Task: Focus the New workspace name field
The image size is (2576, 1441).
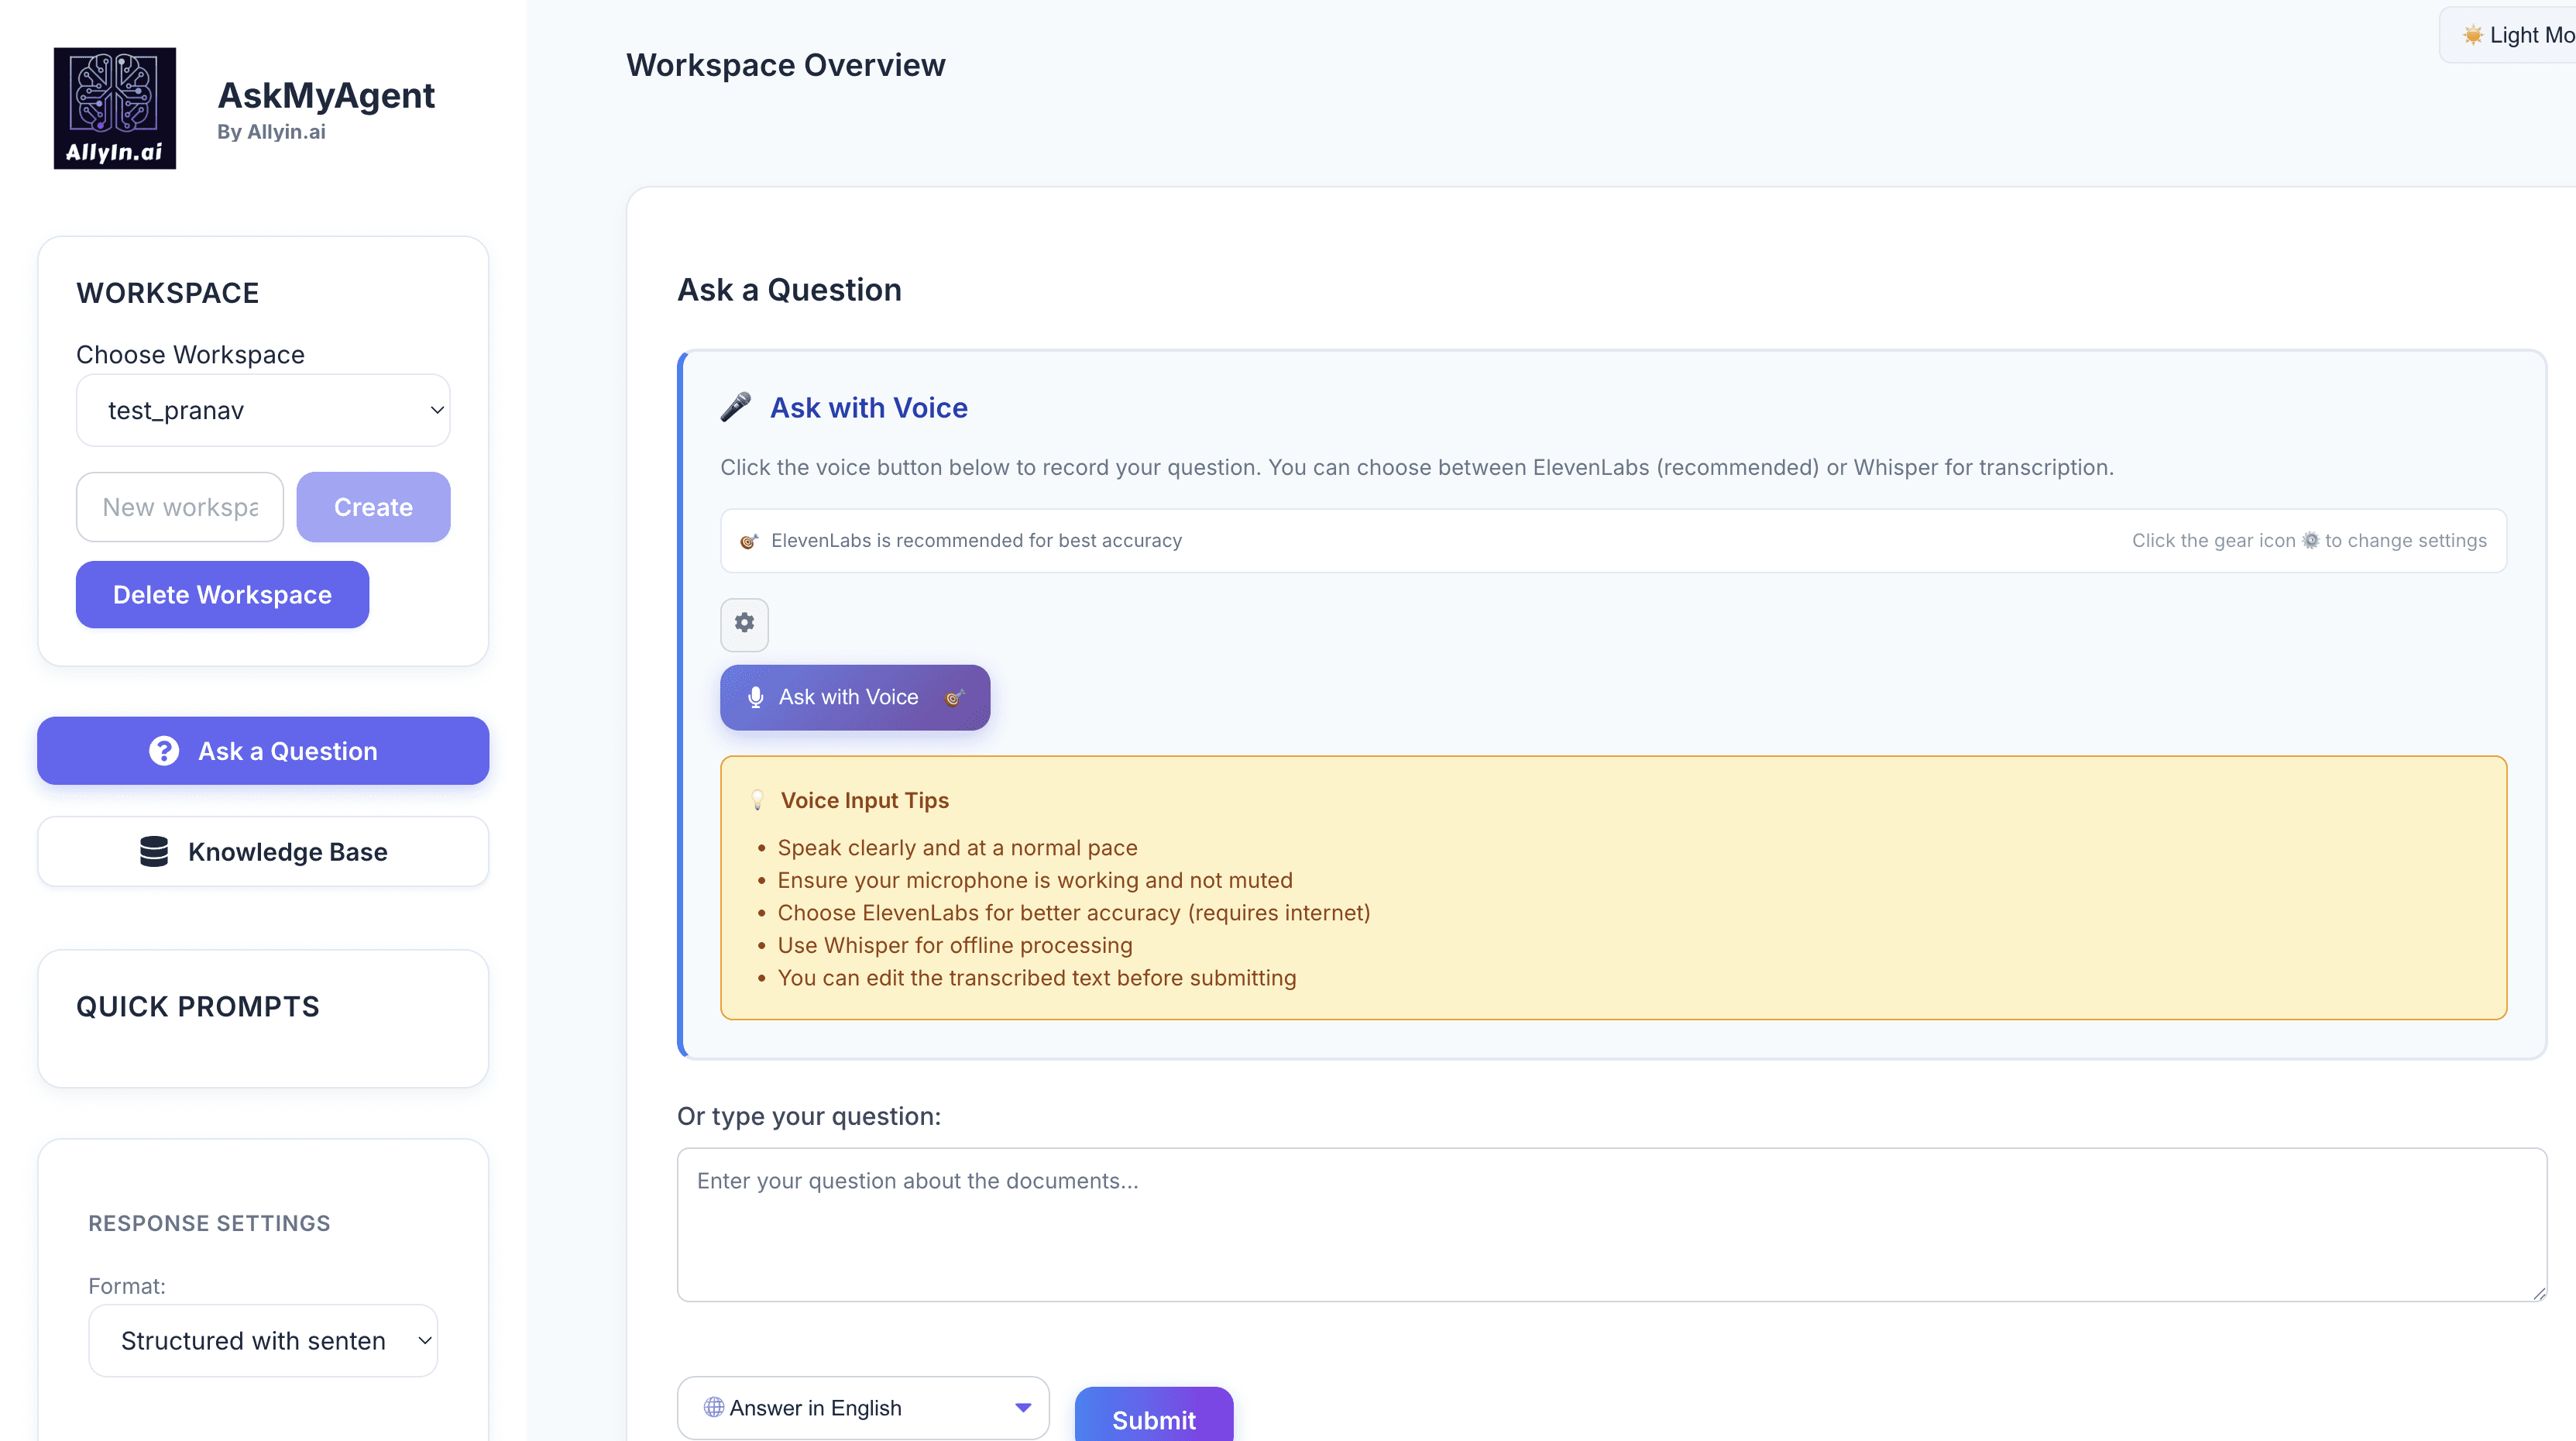Action: click(180, 507)
